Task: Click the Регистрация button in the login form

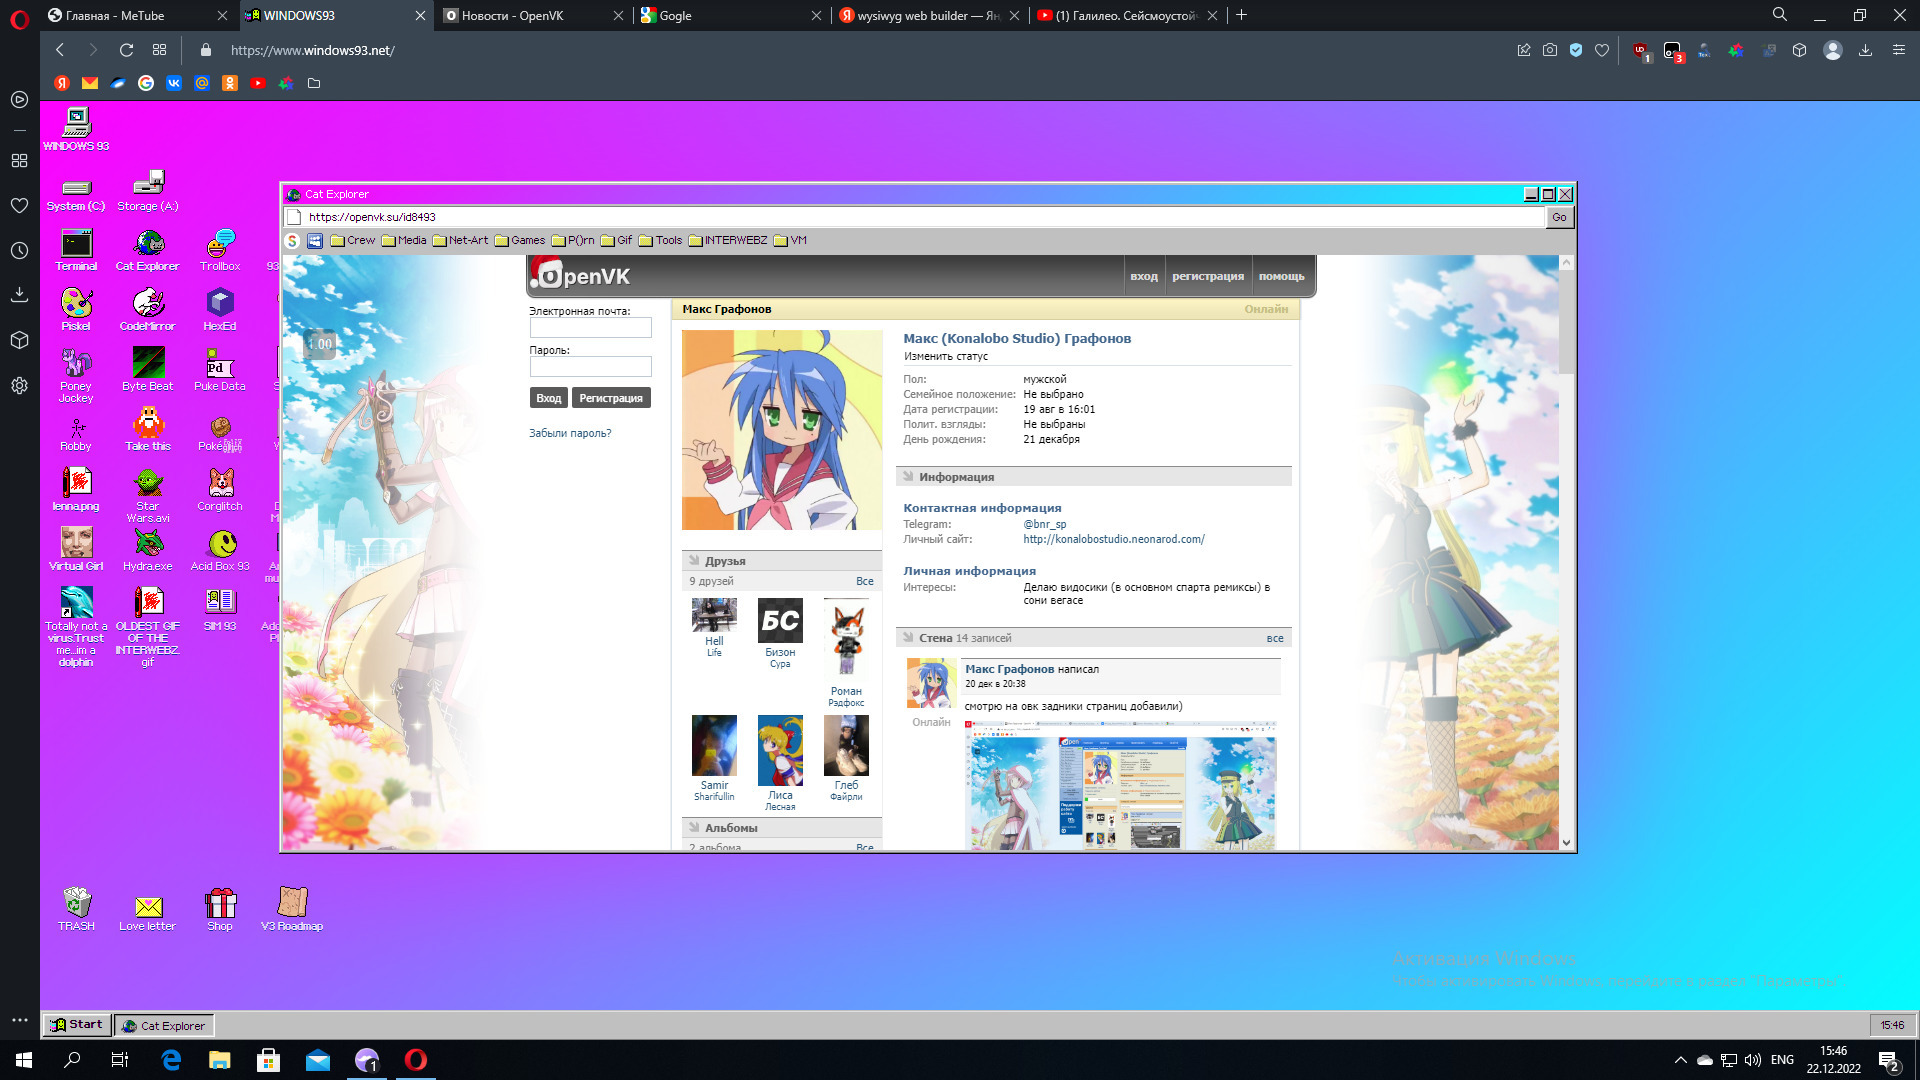Action: (610, 398)
